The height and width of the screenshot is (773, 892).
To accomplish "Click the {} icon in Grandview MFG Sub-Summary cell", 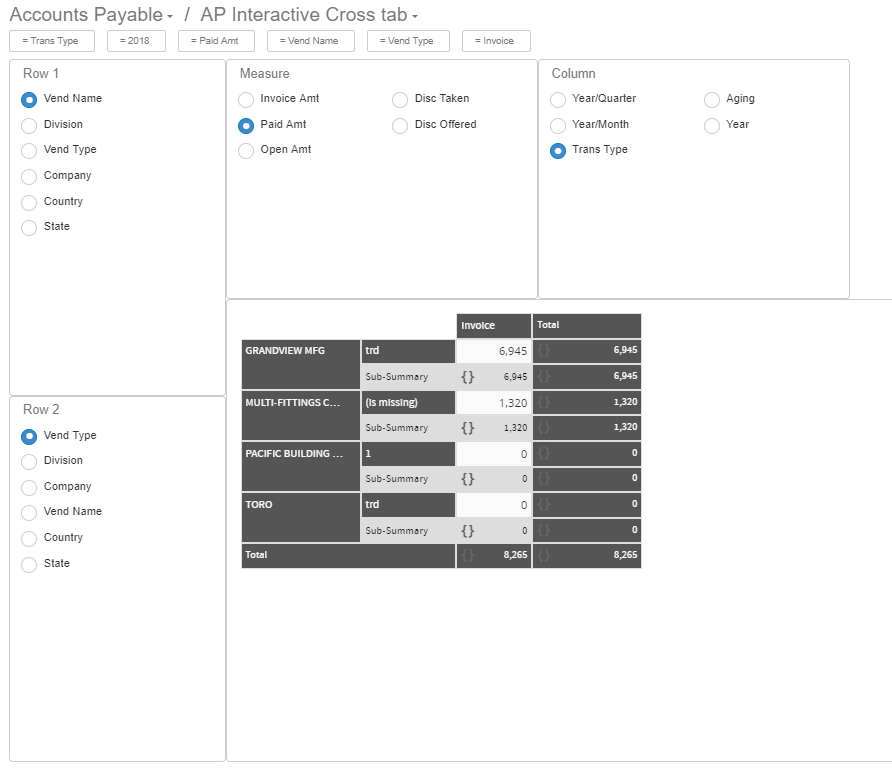I will pos(467,377).
